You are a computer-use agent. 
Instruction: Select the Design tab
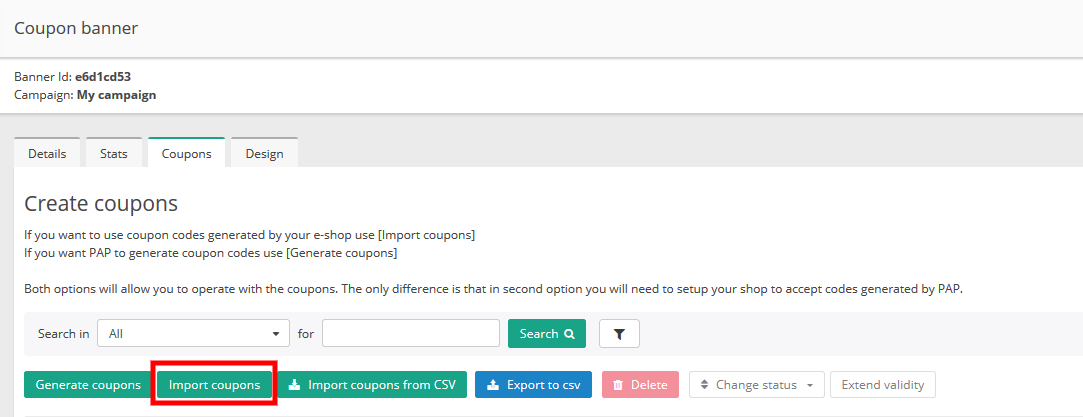click(x=264, y=154)
